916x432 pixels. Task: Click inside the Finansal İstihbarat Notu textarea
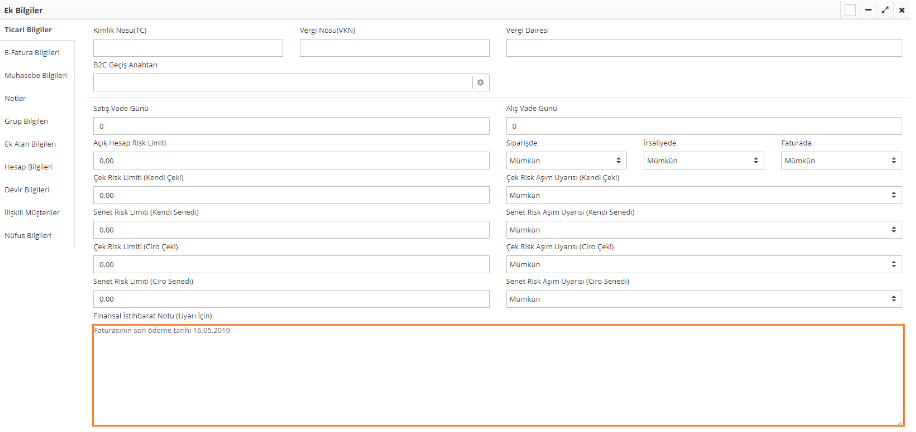pyautogui.click(x=498, y=380)
